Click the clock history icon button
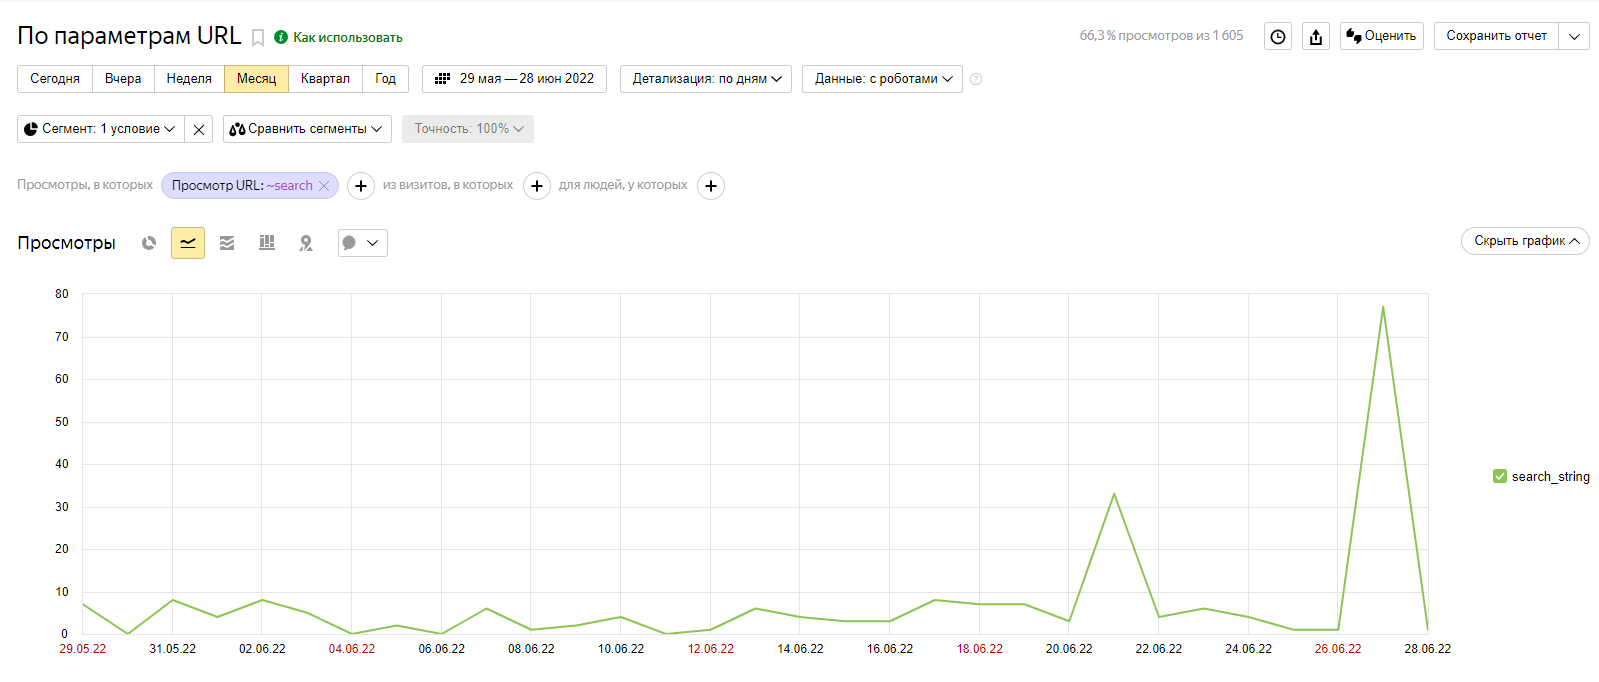The height and width of the screenshot is (682, 1599). click(x=1278, y=37)
